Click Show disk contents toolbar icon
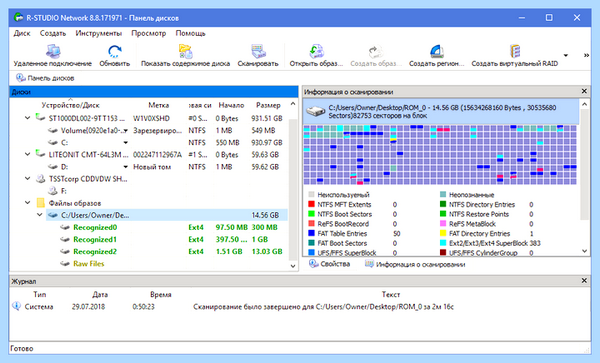Screen dimensions: 600x363 [x=185, y=51]
